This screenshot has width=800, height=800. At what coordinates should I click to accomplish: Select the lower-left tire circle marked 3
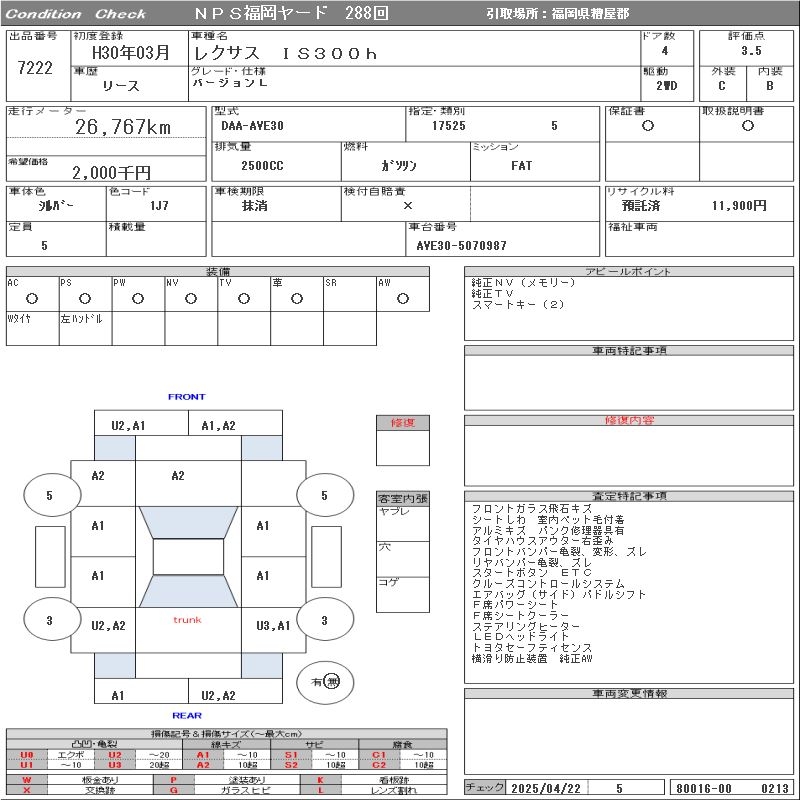click(50, 620)
